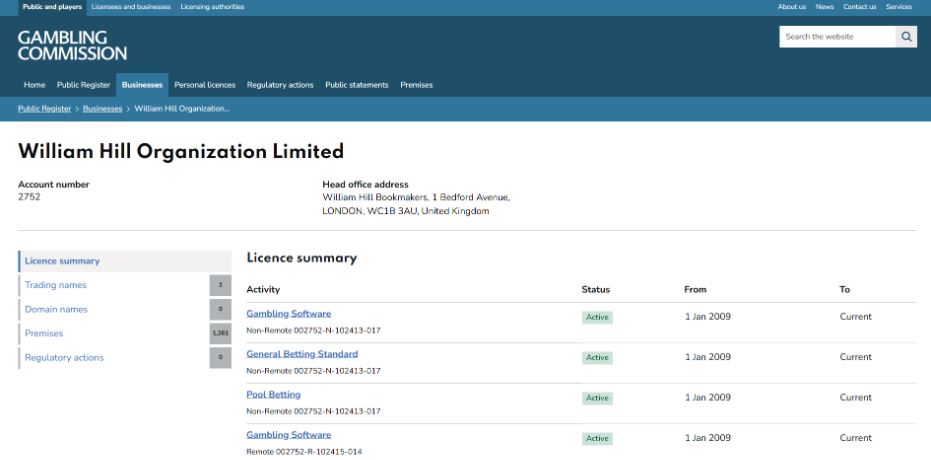This screenshot has width=931, height=460.
Task: Open General Betting Standard licence link
Action: 302,354
